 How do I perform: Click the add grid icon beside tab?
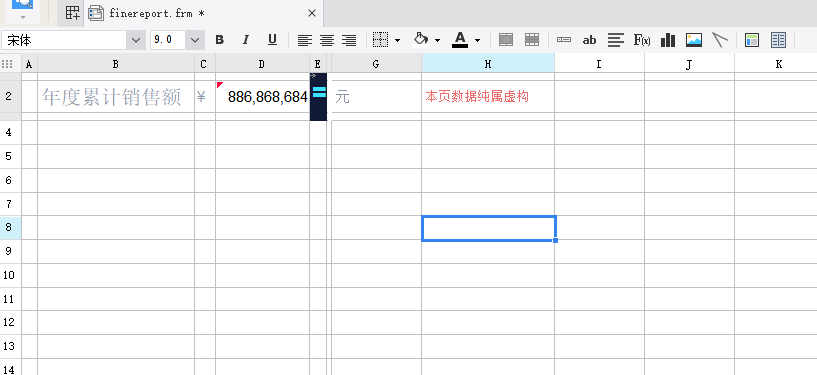tap(72, 13)
